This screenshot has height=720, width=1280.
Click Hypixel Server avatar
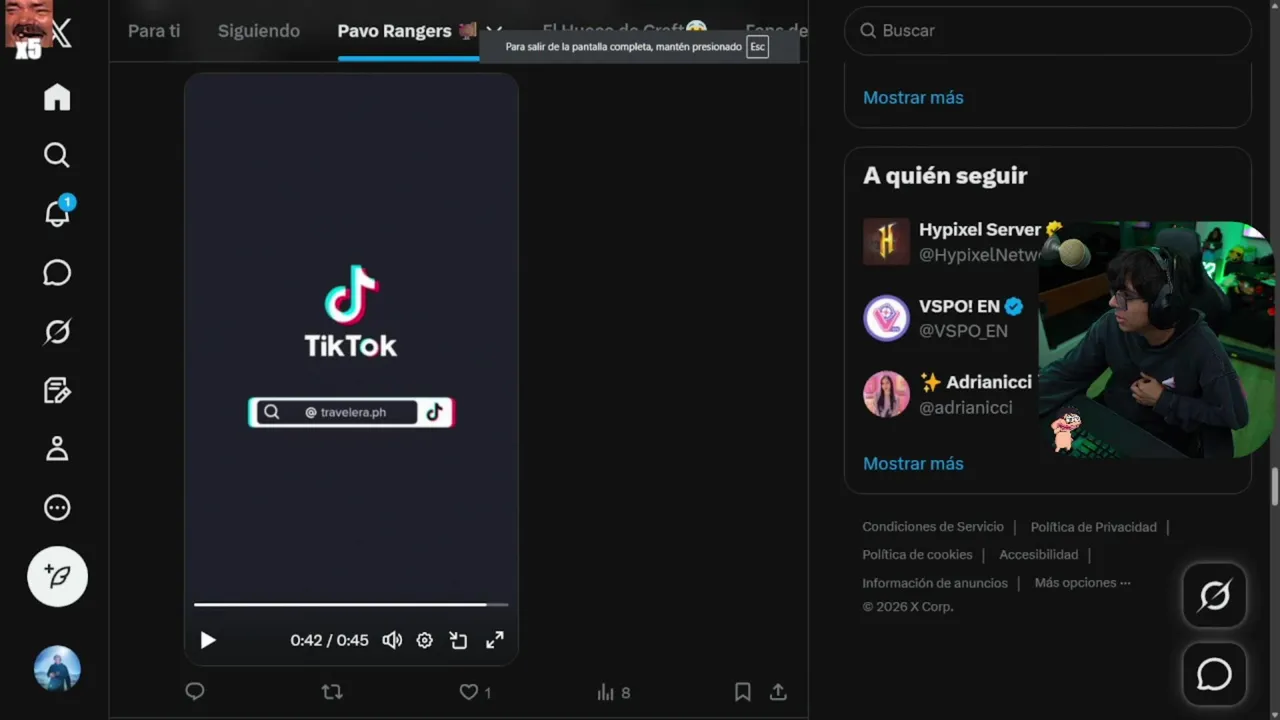click(x=886, y=242)
